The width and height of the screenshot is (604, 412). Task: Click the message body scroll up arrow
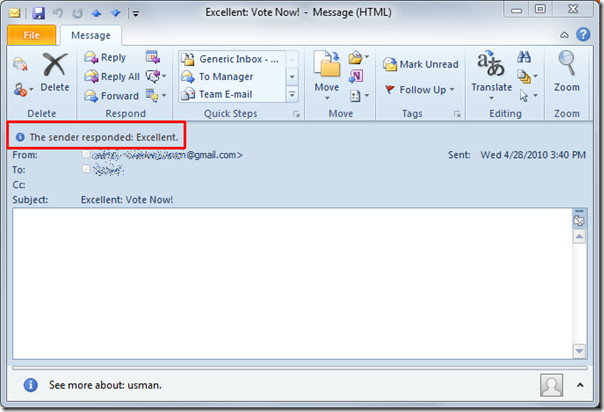click(579, 236)
